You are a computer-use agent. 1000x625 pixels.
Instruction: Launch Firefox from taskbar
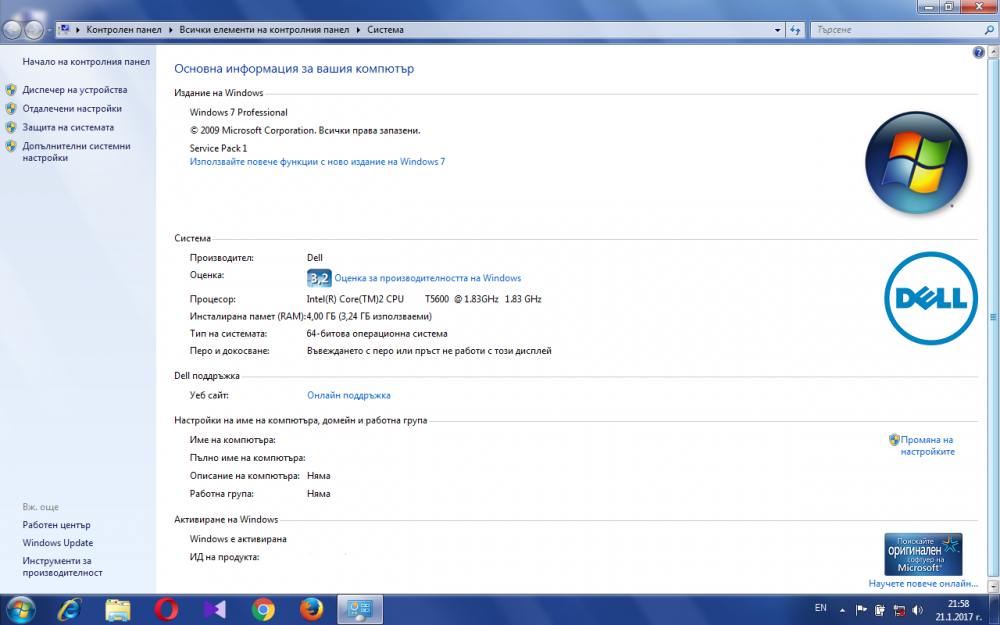pyautogui.click(x=312, y=610)
